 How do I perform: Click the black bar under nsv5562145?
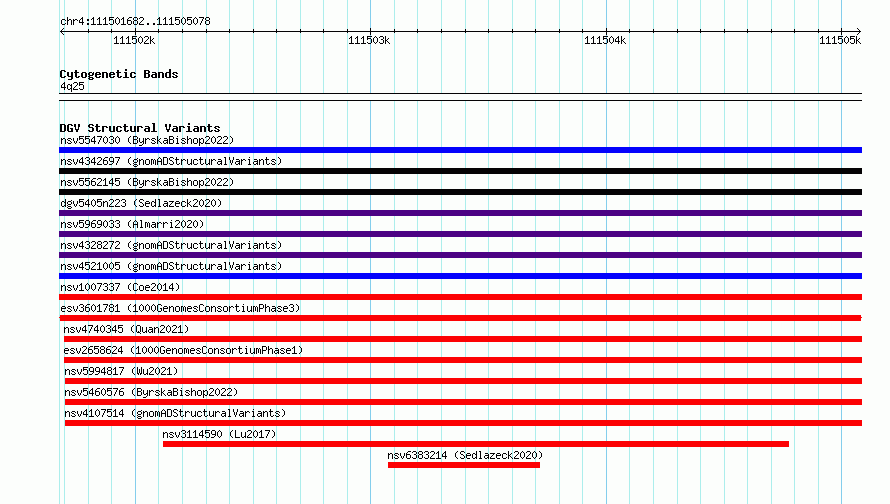460,192
